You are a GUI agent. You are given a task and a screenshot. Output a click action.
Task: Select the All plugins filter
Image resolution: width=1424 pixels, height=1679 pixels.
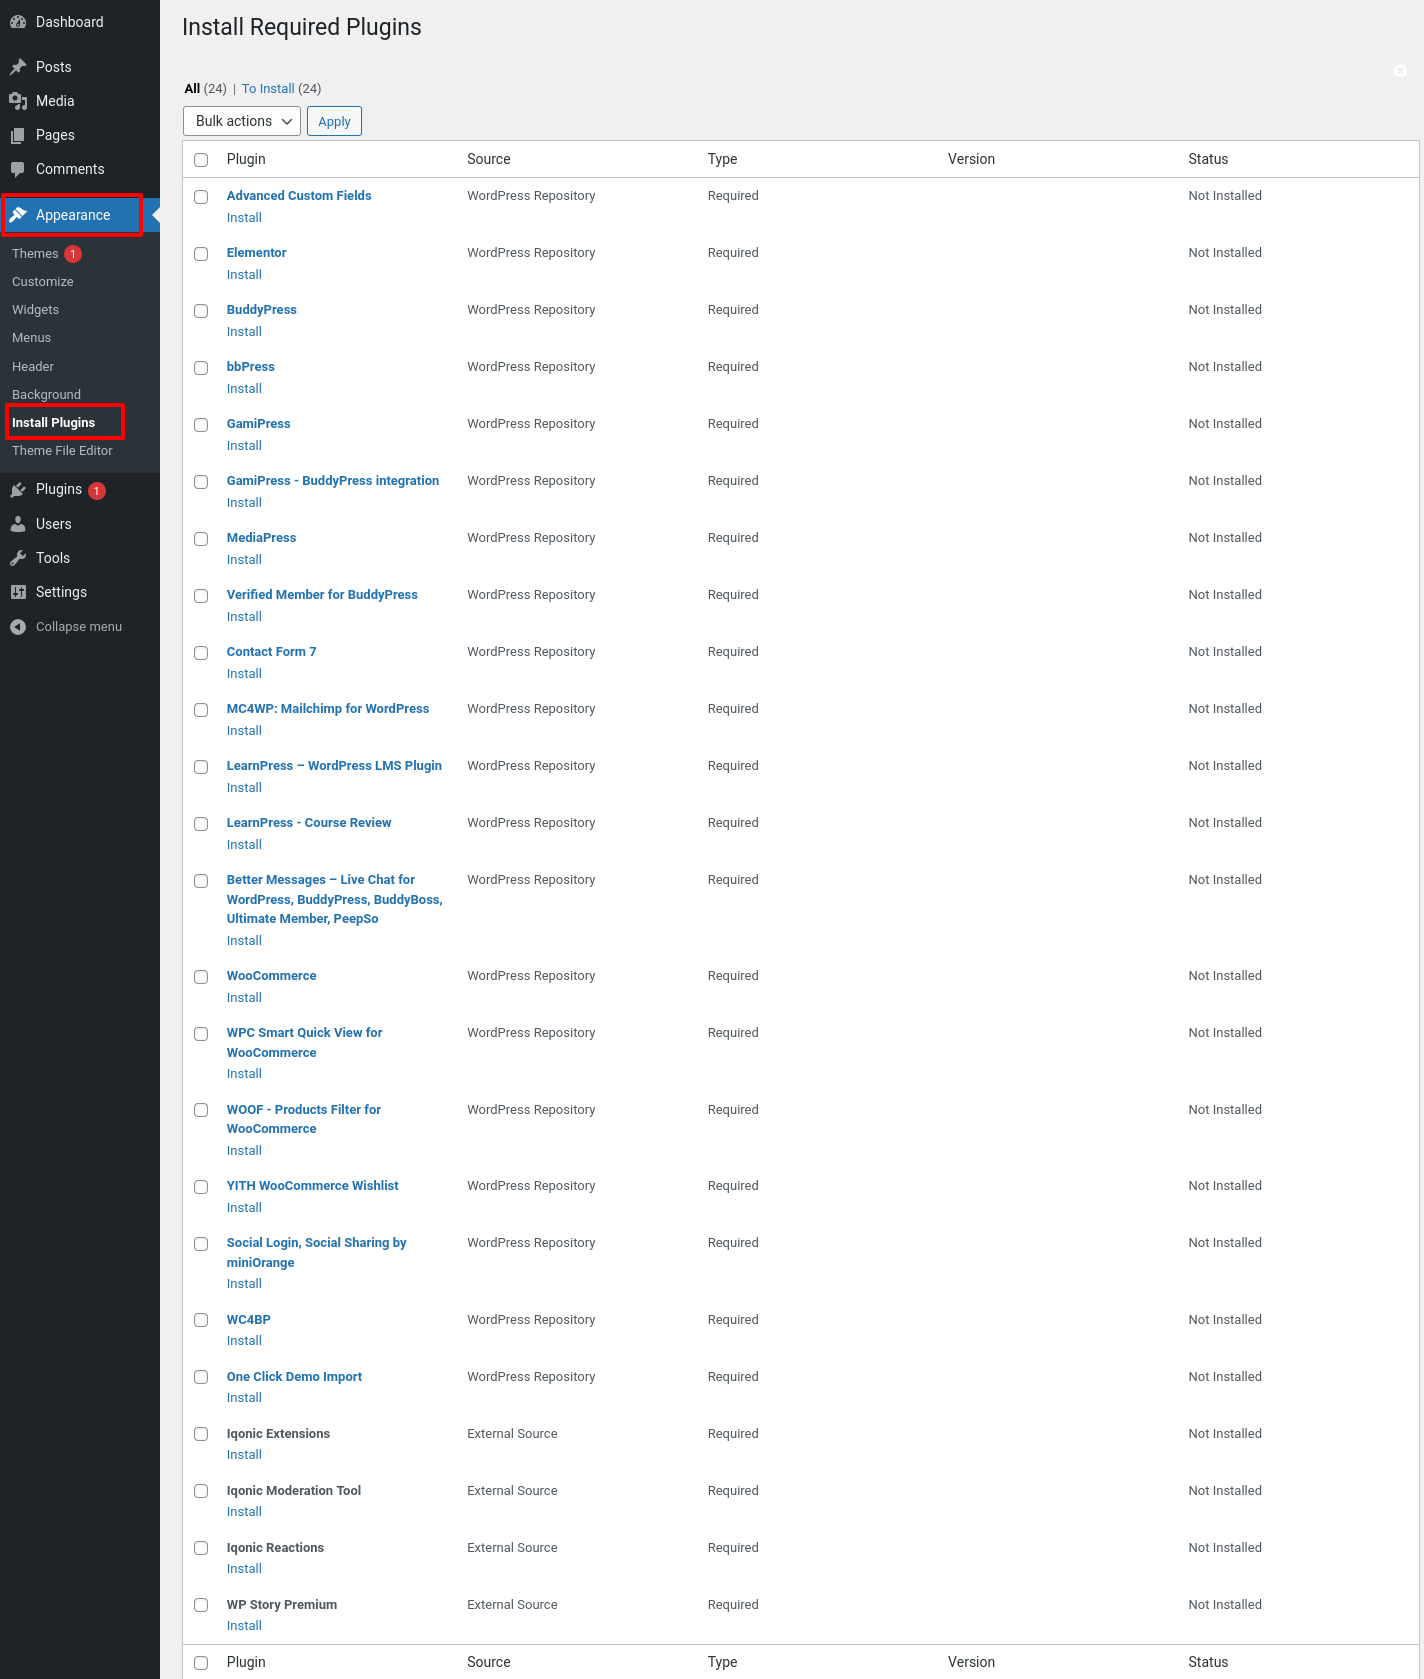192,89
